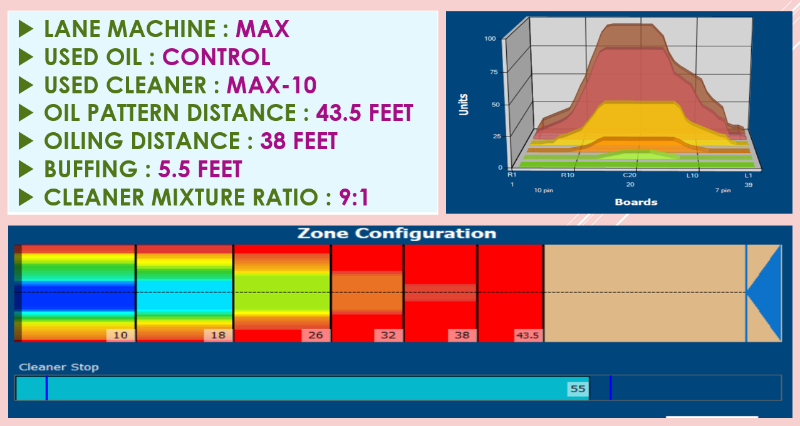Click the final 43.5 feet zone

tap(510, 292)
